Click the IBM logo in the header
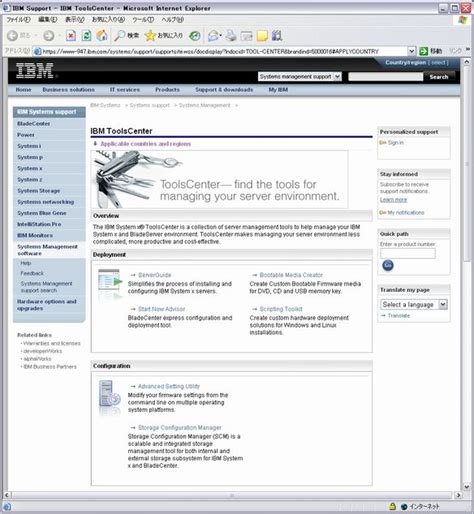The height and width of the screenshot is (514, 474). (x=35, y=71)
